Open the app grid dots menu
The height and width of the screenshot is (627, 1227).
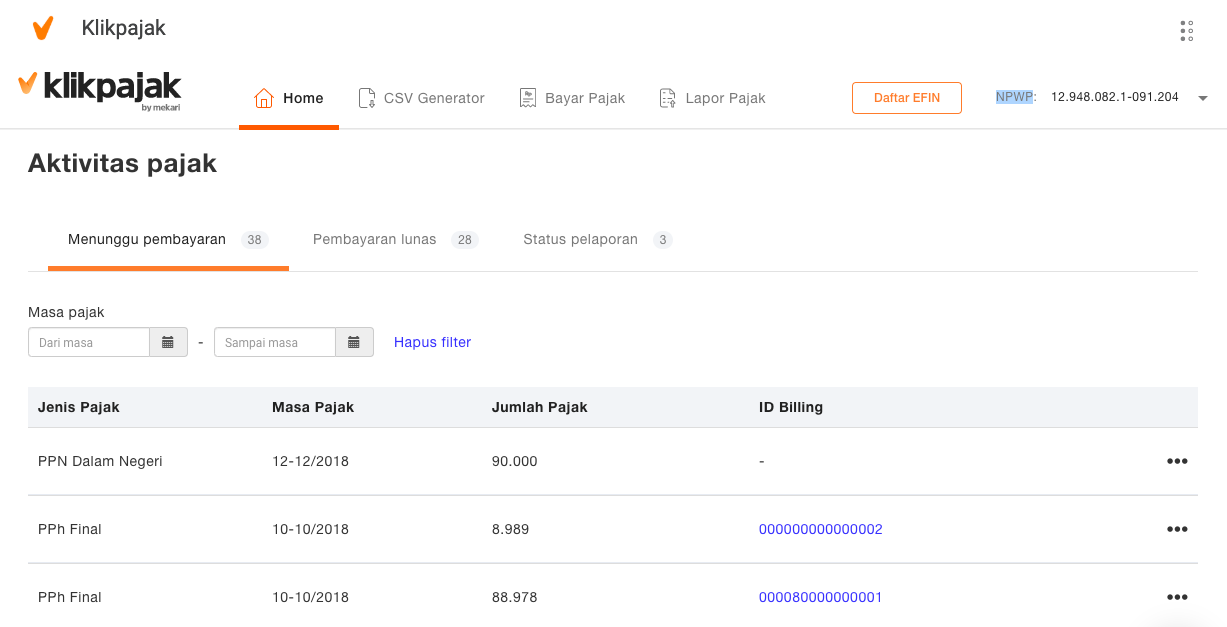click(x=1186, y=31)
